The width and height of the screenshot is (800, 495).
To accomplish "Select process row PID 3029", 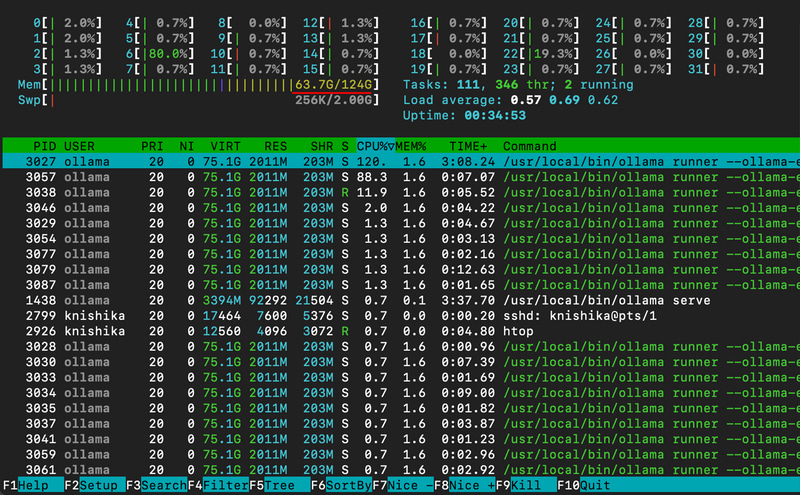I will (x=401, y=224).
